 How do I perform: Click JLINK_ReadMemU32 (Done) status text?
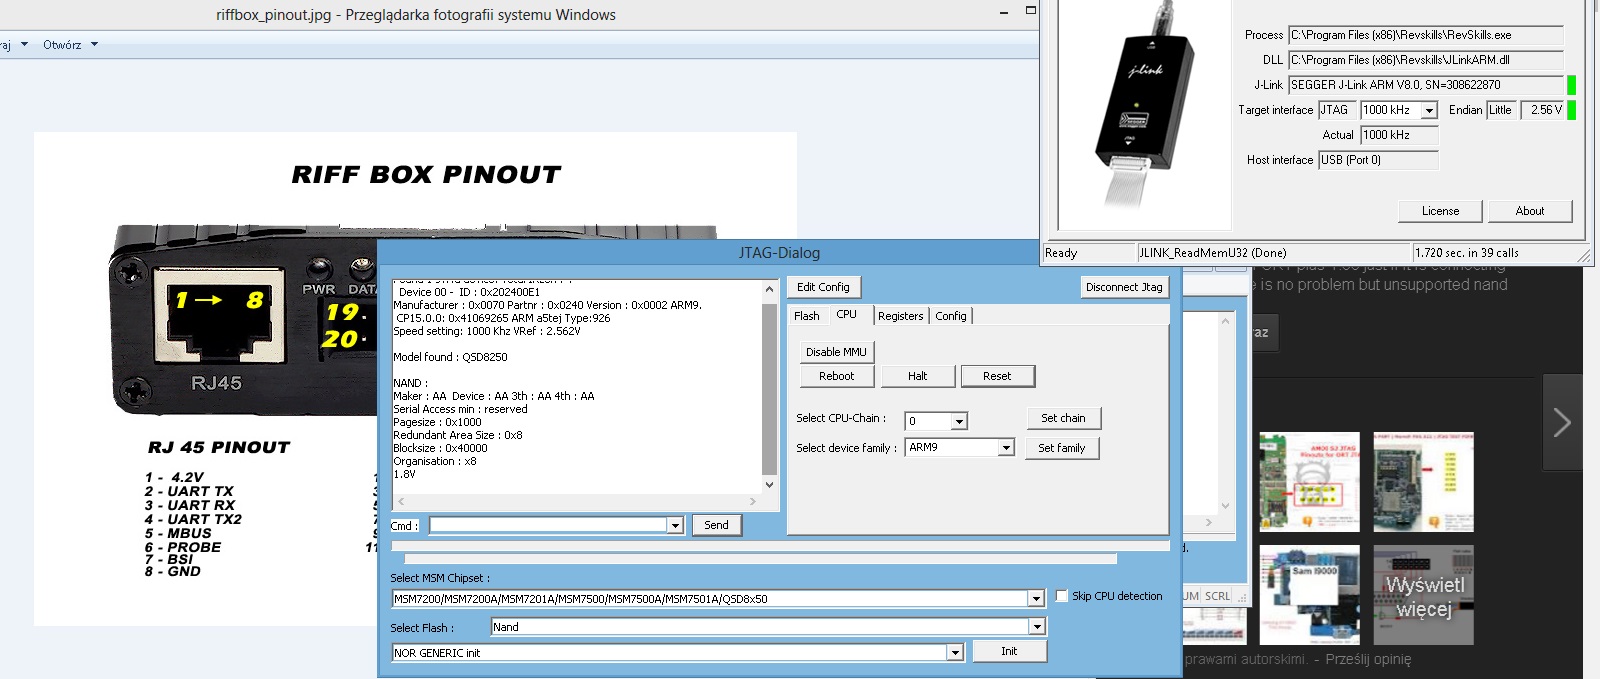pos(1213,253)
